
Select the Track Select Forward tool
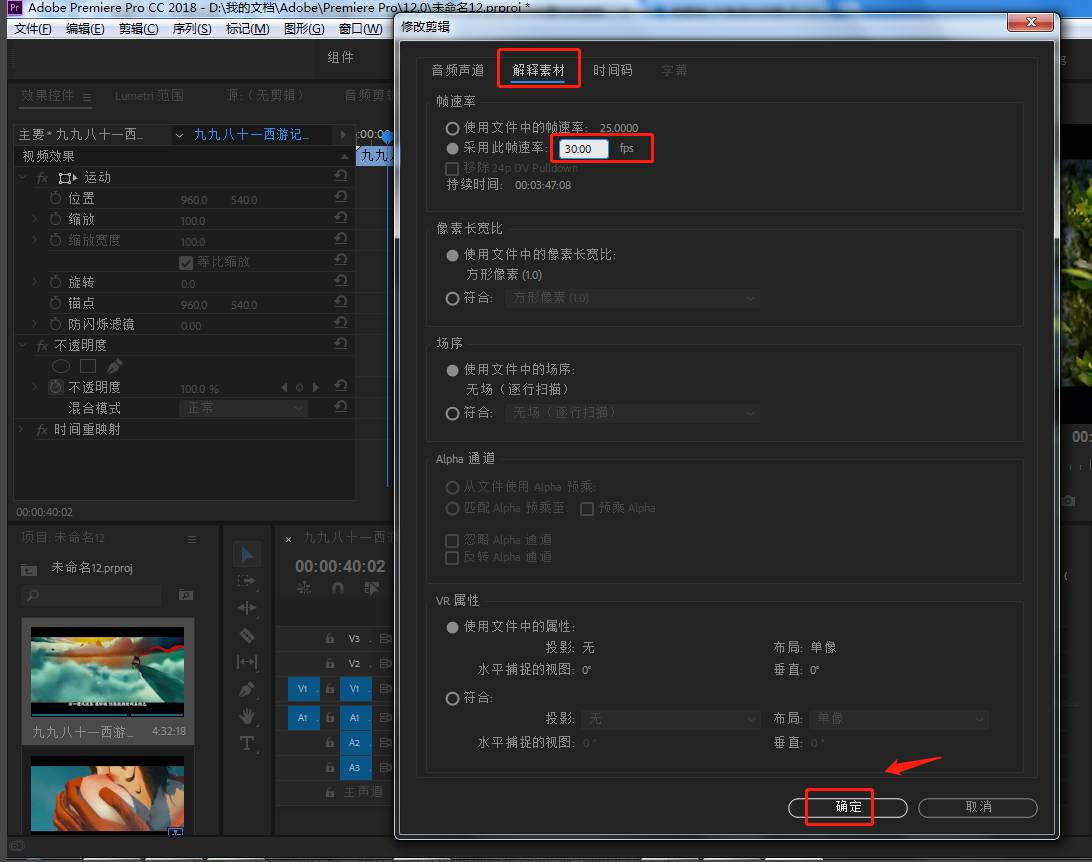pyautogui.click(x=247, y=580)
